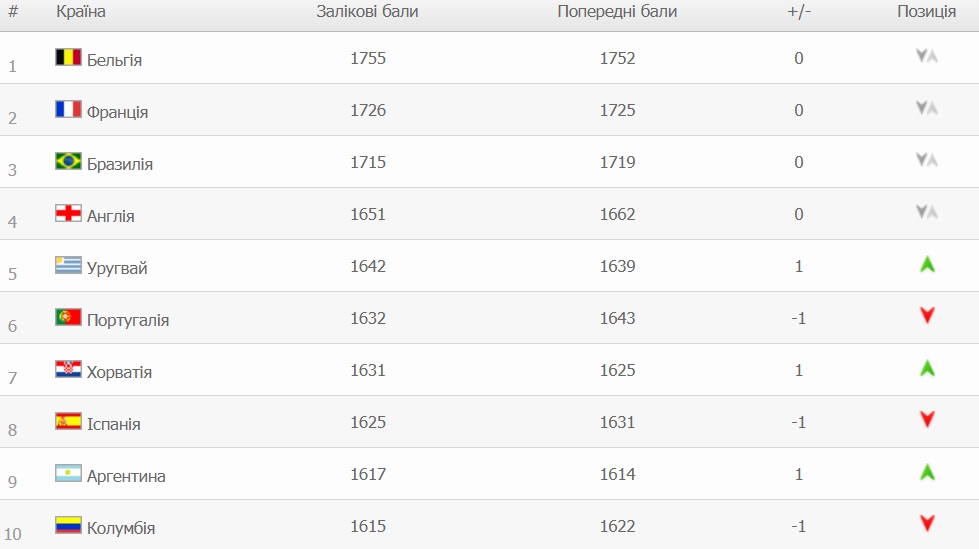Click the Позиція column header
The height and width of the screenshot is (549, 979).
point(926,12)
